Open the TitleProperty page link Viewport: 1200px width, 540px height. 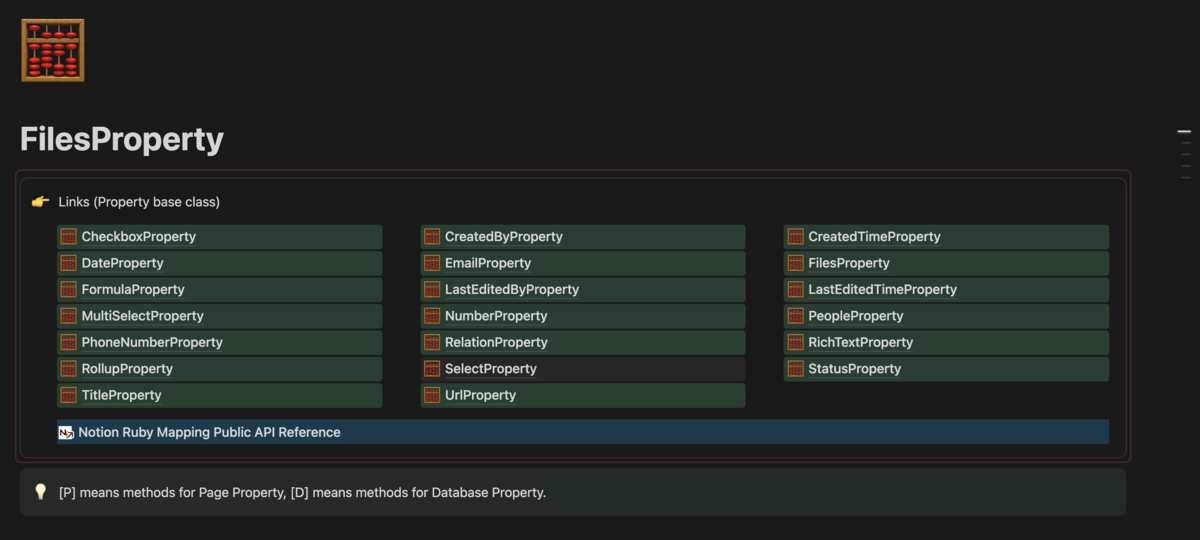click(x=121, y=395)
